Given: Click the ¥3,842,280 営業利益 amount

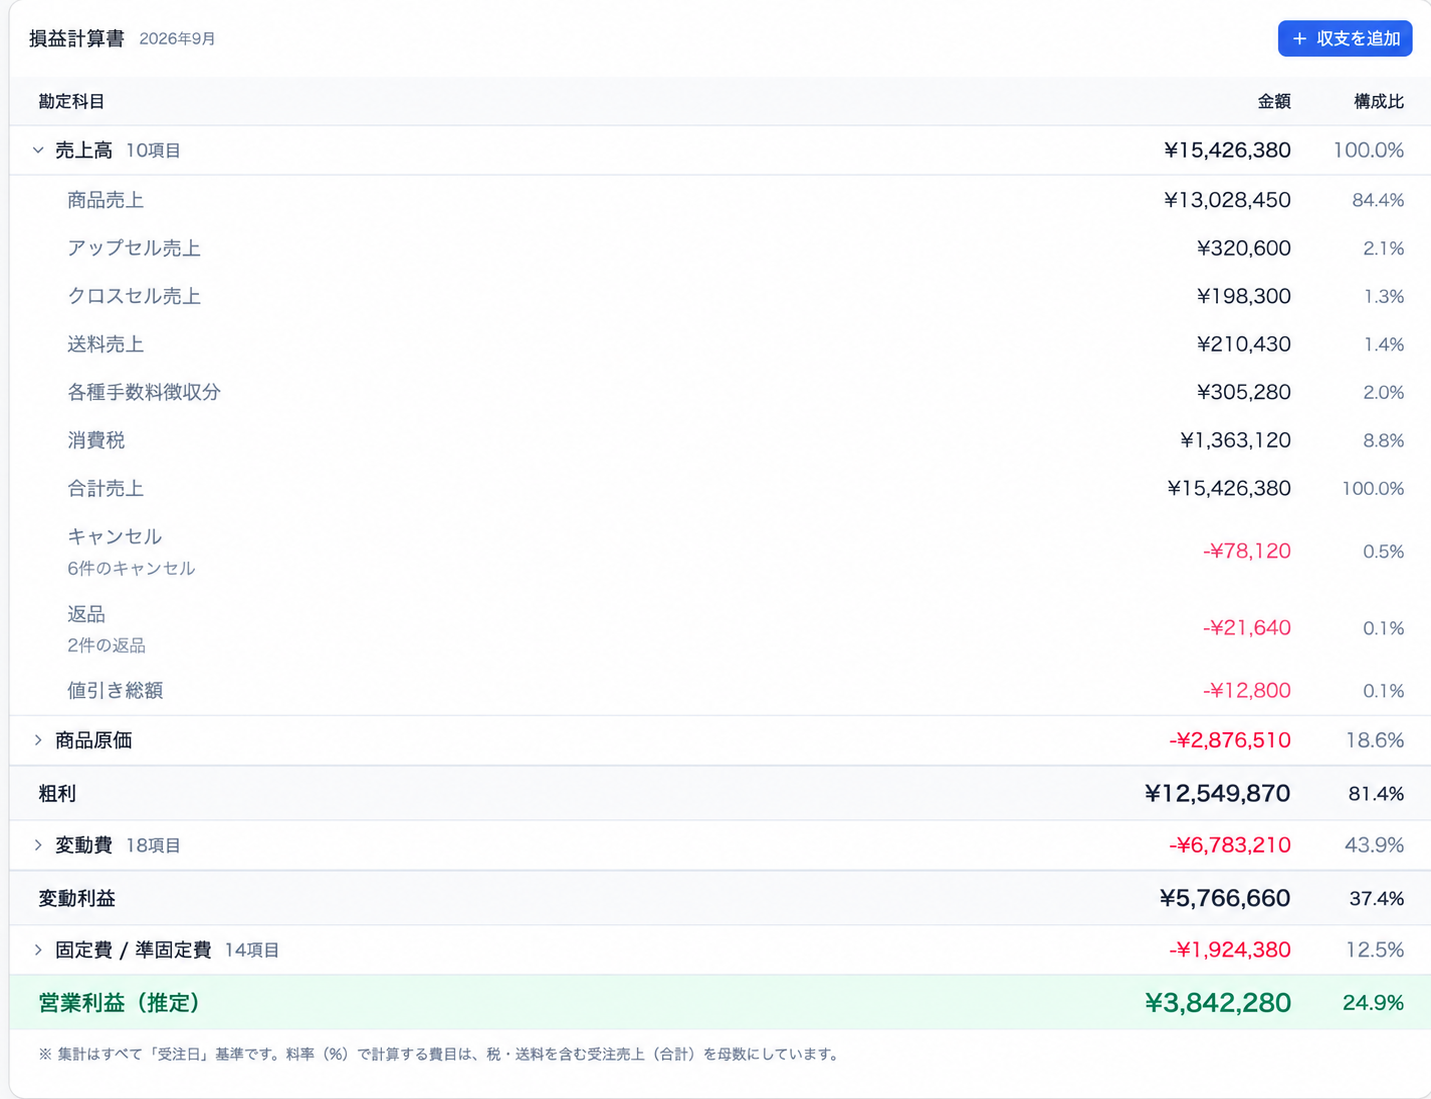Looking at the screenshot, I should (1218, 1002).
